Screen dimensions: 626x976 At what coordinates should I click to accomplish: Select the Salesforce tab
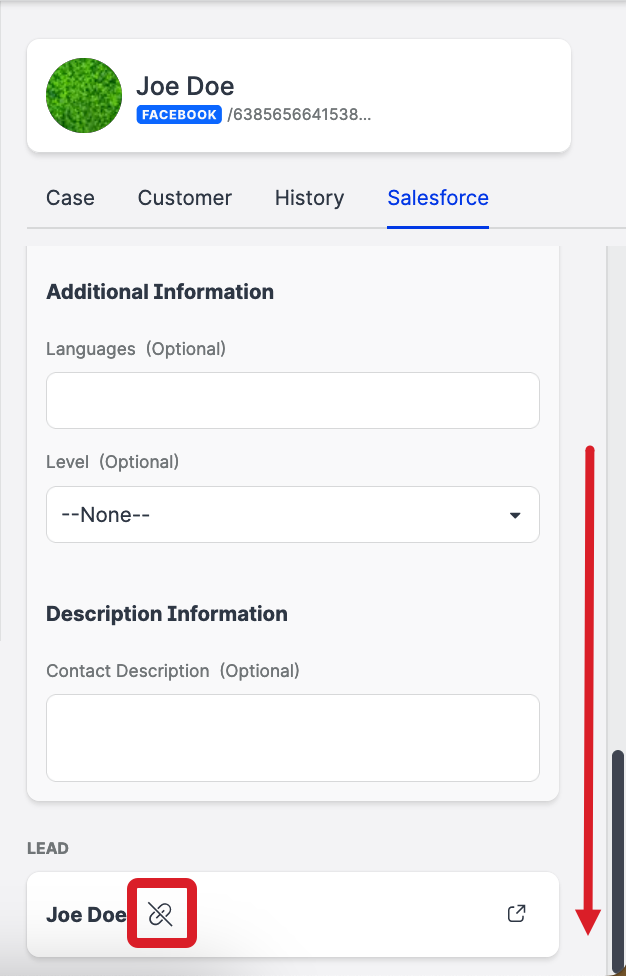tap(438, 198)
